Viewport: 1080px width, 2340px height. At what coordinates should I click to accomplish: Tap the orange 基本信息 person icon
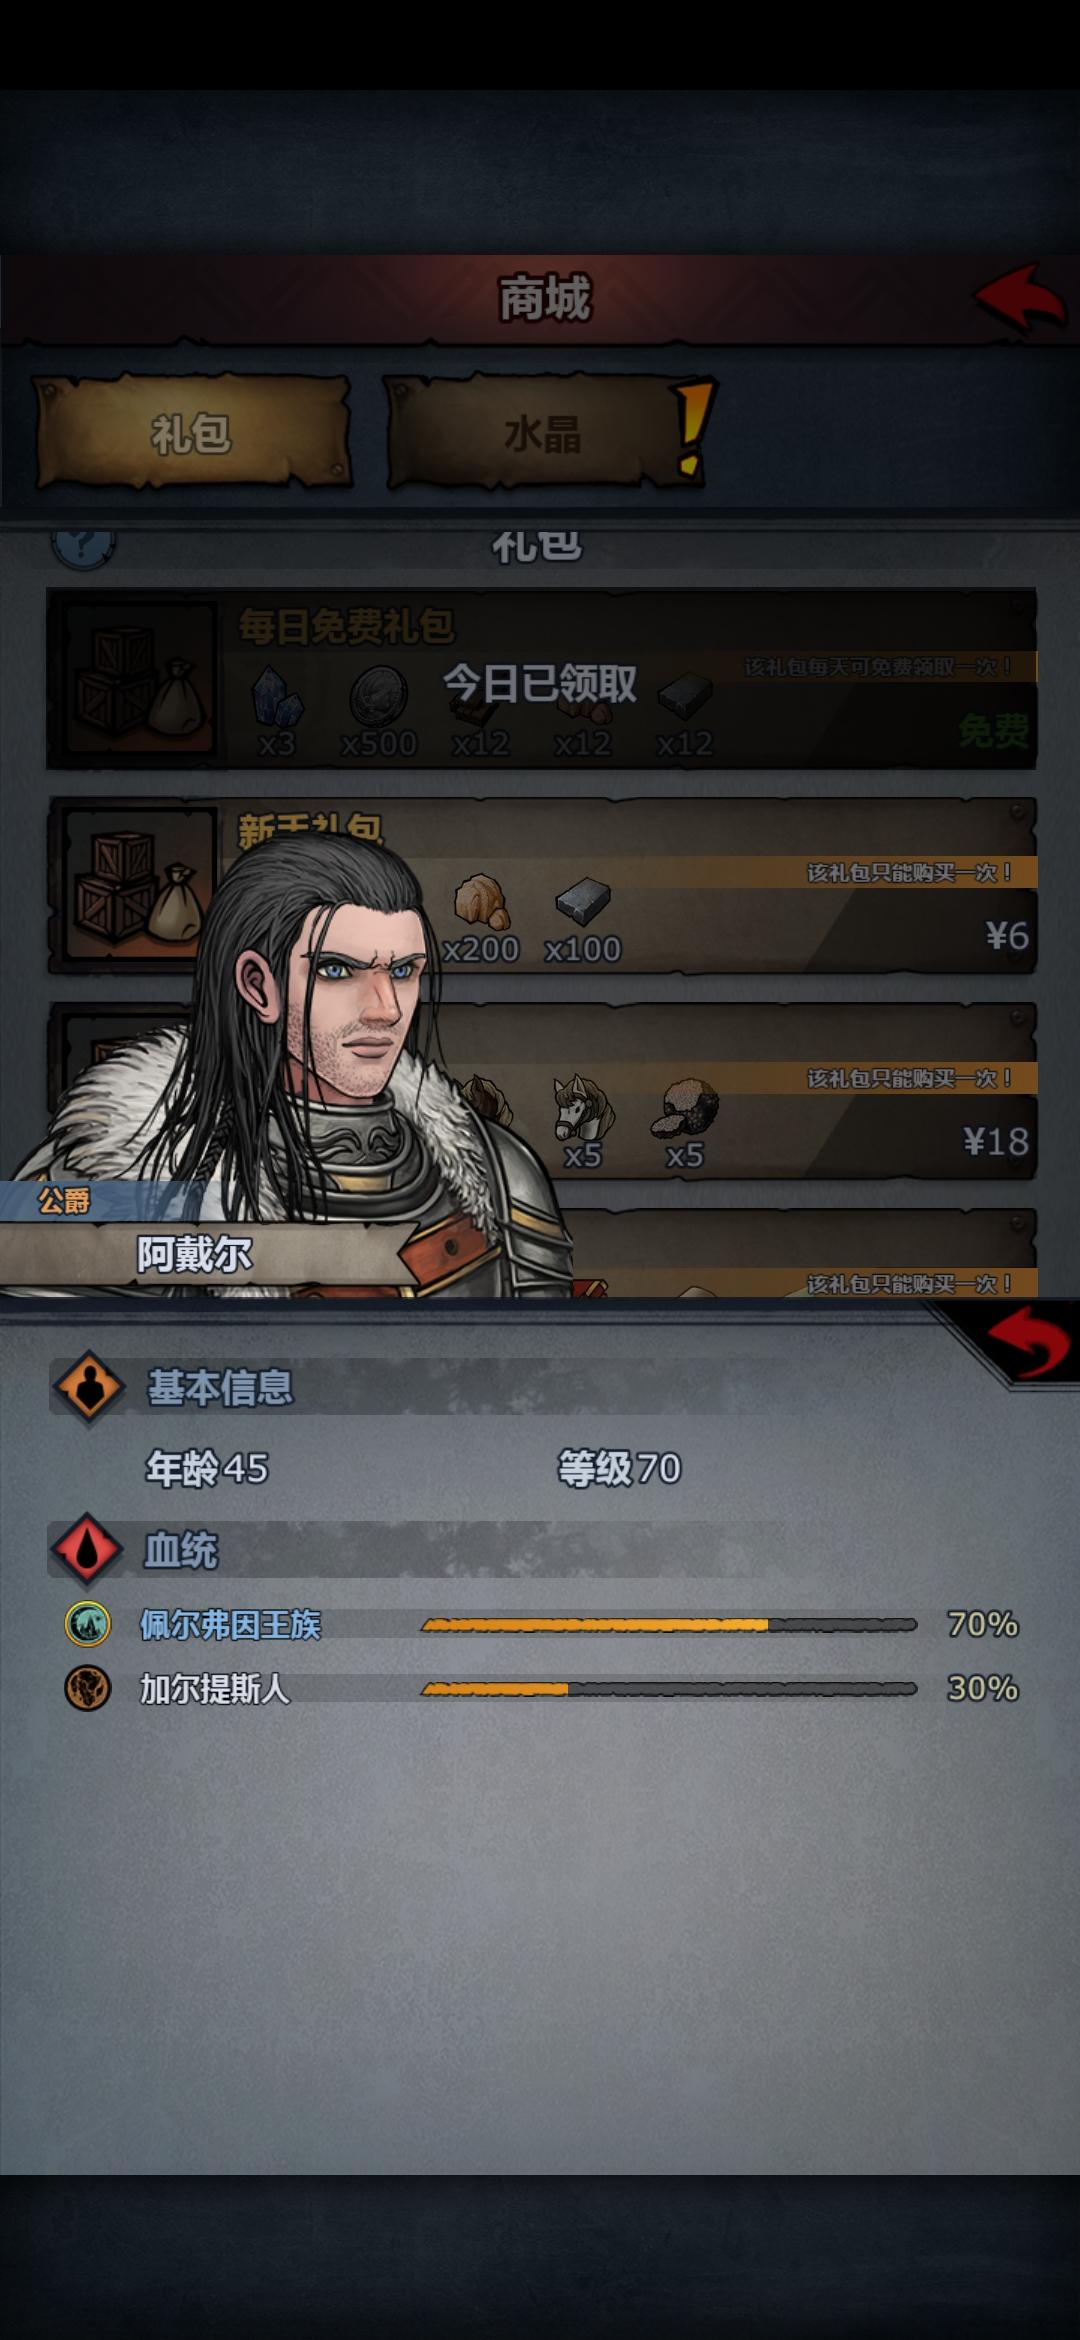click(88, 1387)
